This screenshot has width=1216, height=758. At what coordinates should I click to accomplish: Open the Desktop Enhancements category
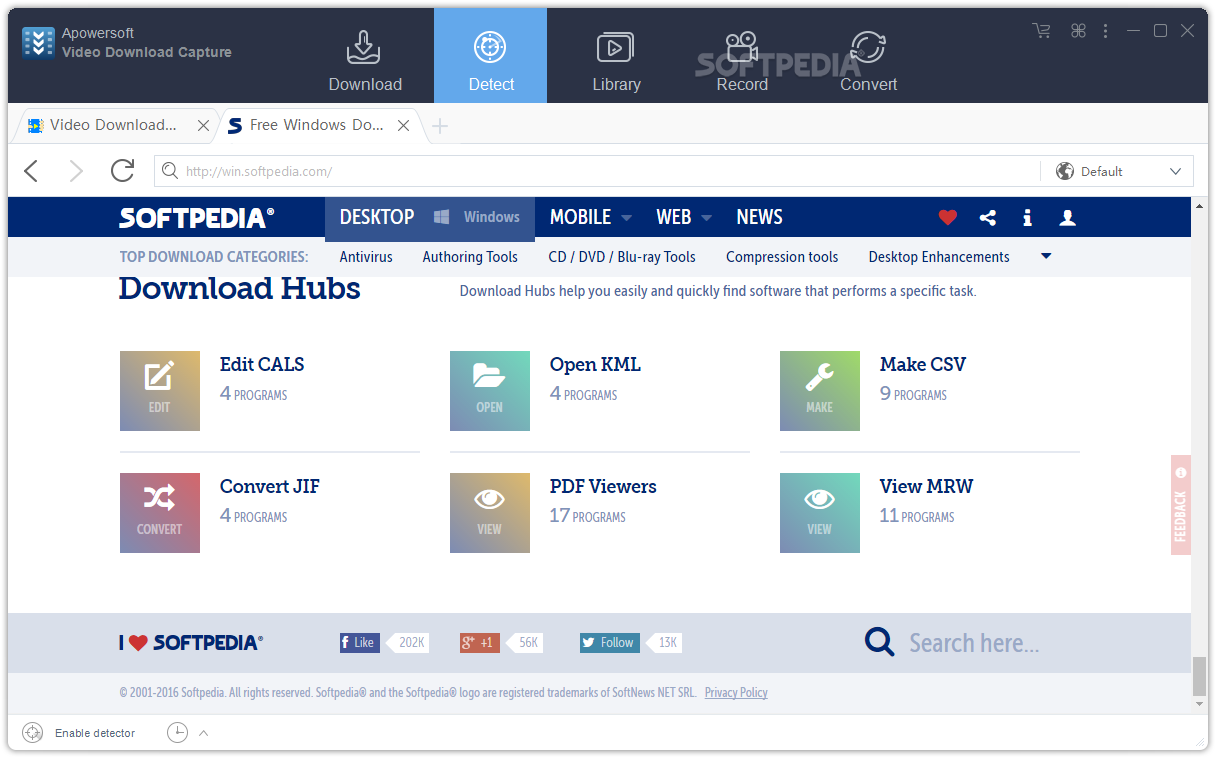pyautogui.click(x=939, y=257)
